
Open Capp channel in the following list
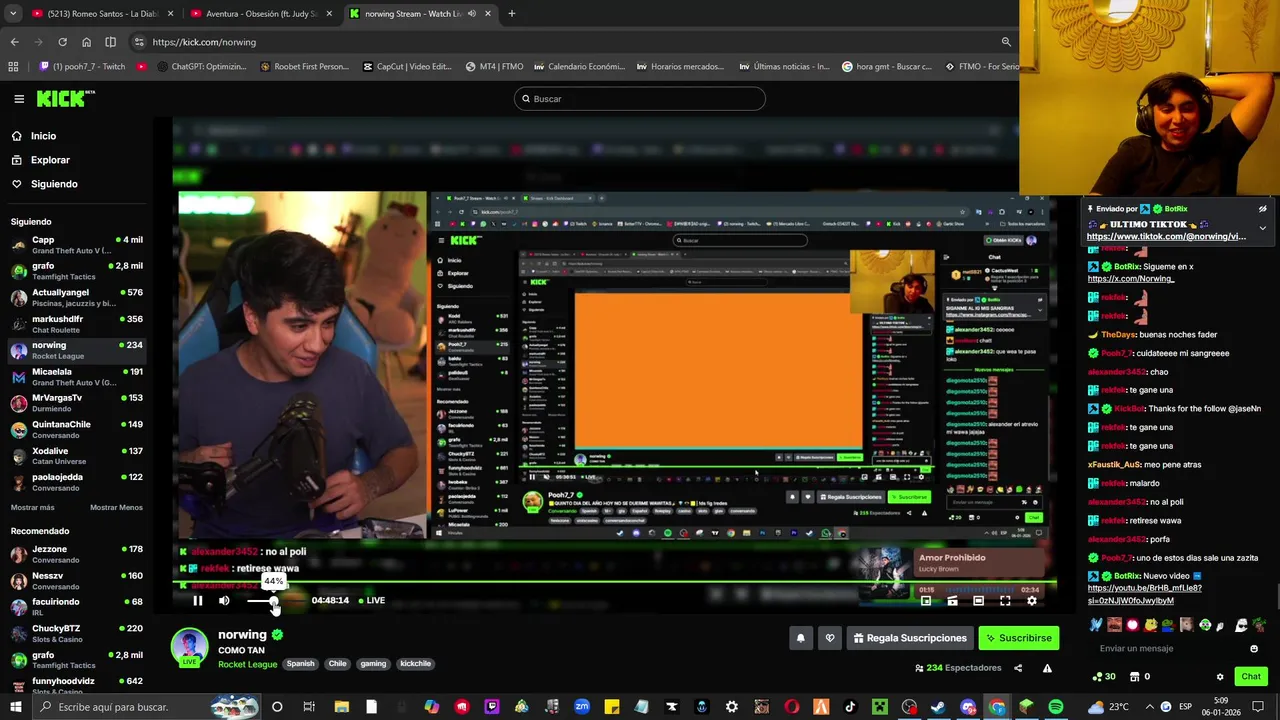pyautogui.click(x=77, y=245)
